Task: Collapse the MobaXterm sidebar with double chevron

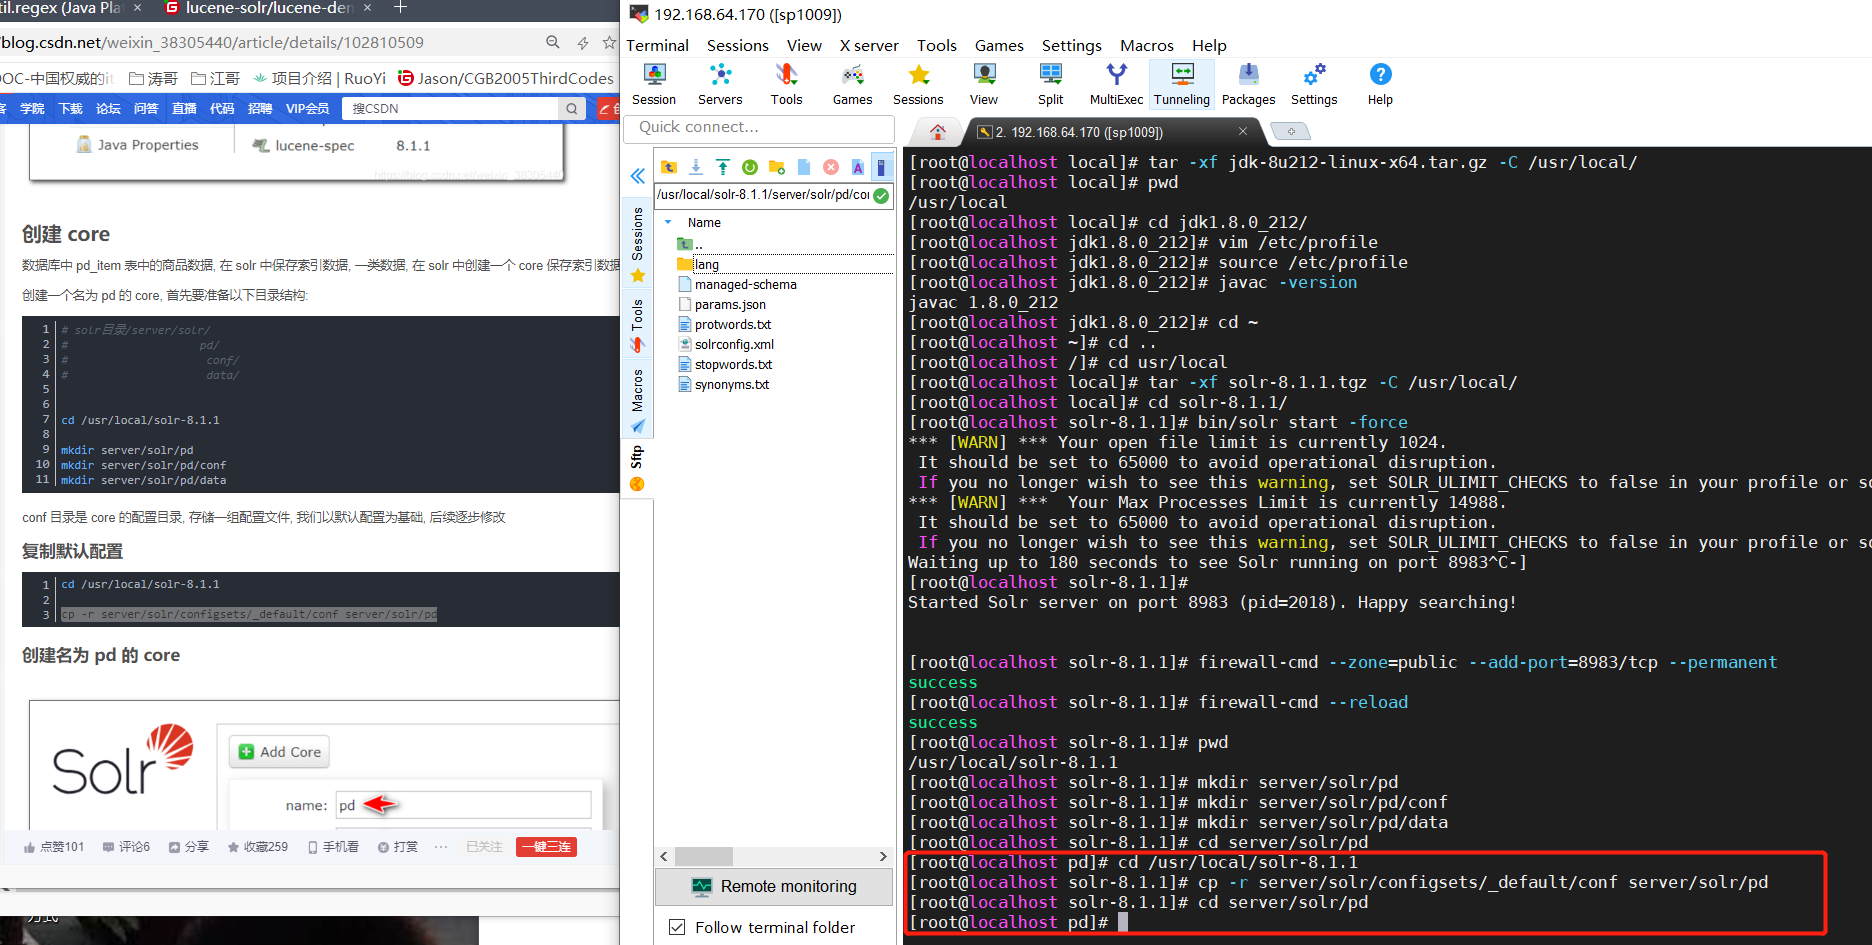Action: (x=637, y=176)
